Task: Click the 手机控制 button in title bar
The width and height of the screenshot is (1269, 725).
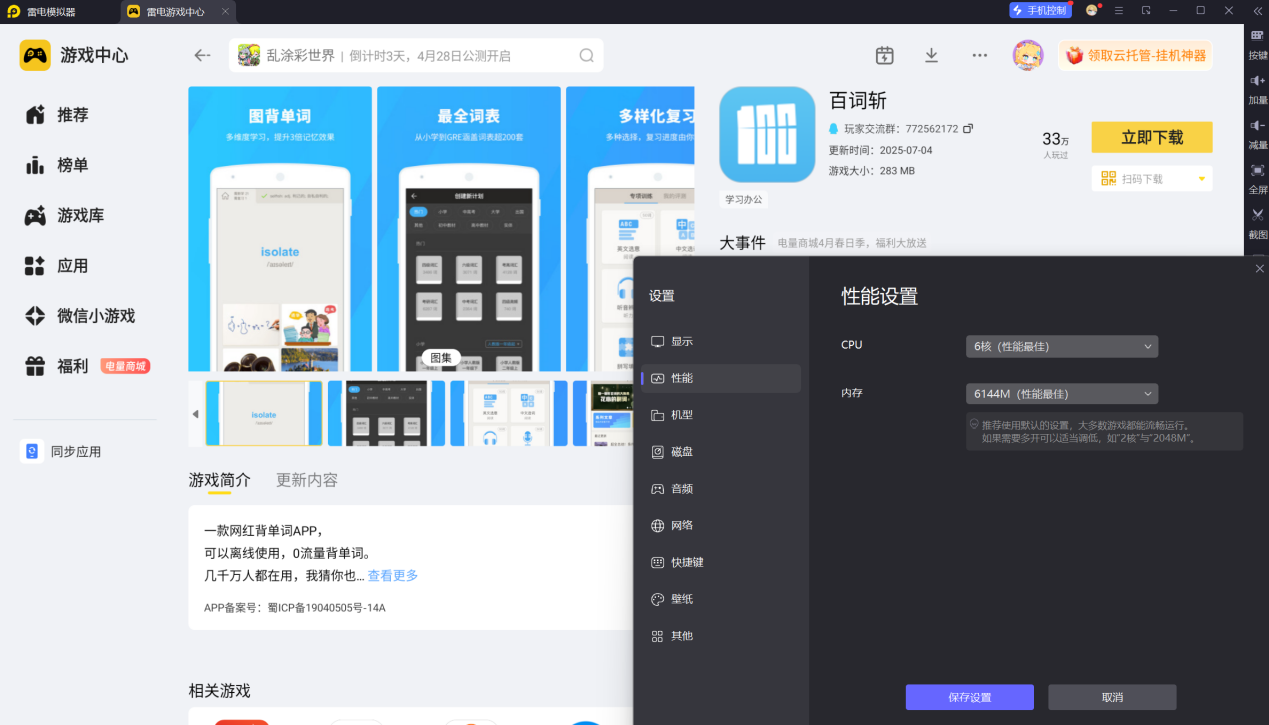Action: point(1041,10)
